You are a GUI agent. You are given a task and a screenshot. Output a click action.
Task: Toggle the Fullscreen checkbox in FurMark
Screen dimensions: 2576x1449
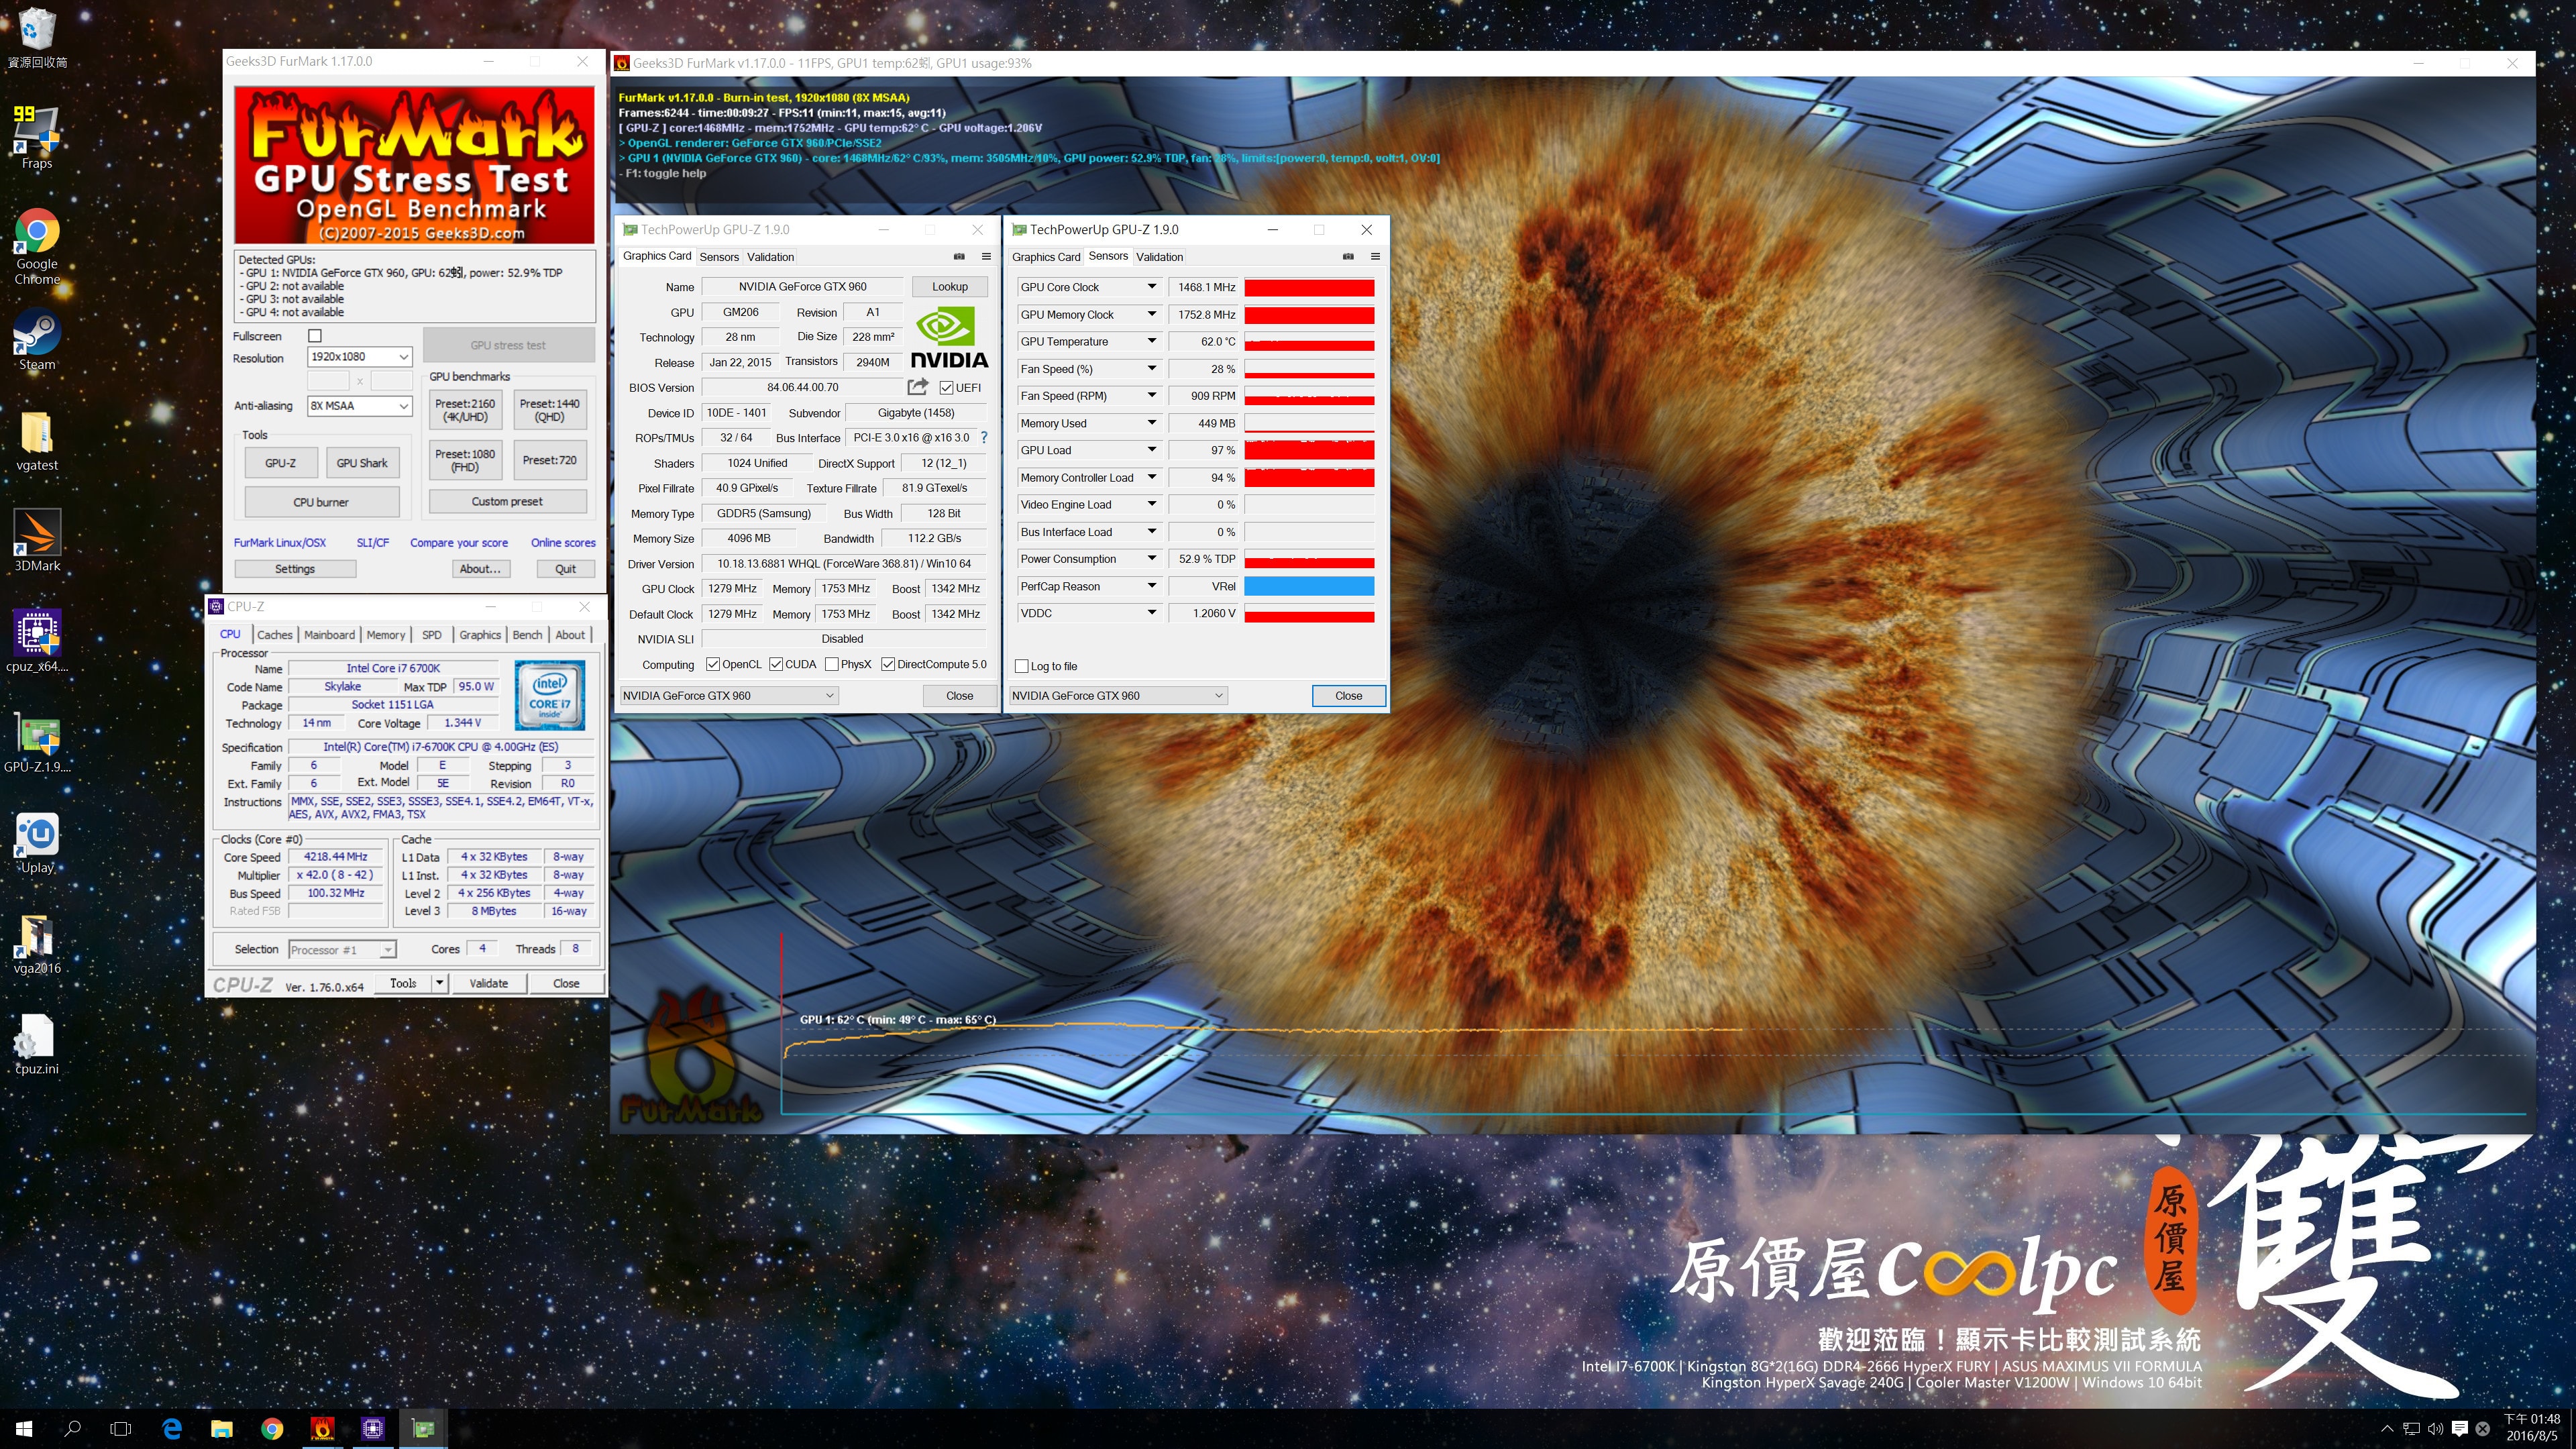coord(315,336)
